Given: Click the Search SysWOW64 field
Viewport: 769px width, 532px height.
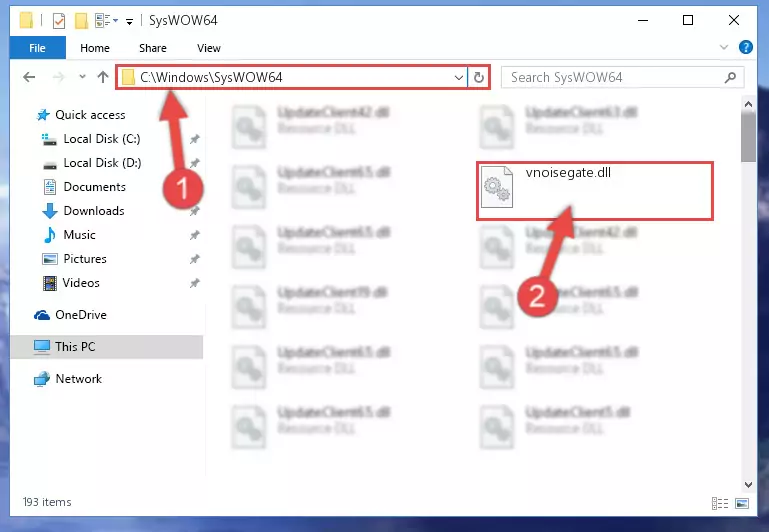Looking at the screenshot, I should [x=622, y=77].
